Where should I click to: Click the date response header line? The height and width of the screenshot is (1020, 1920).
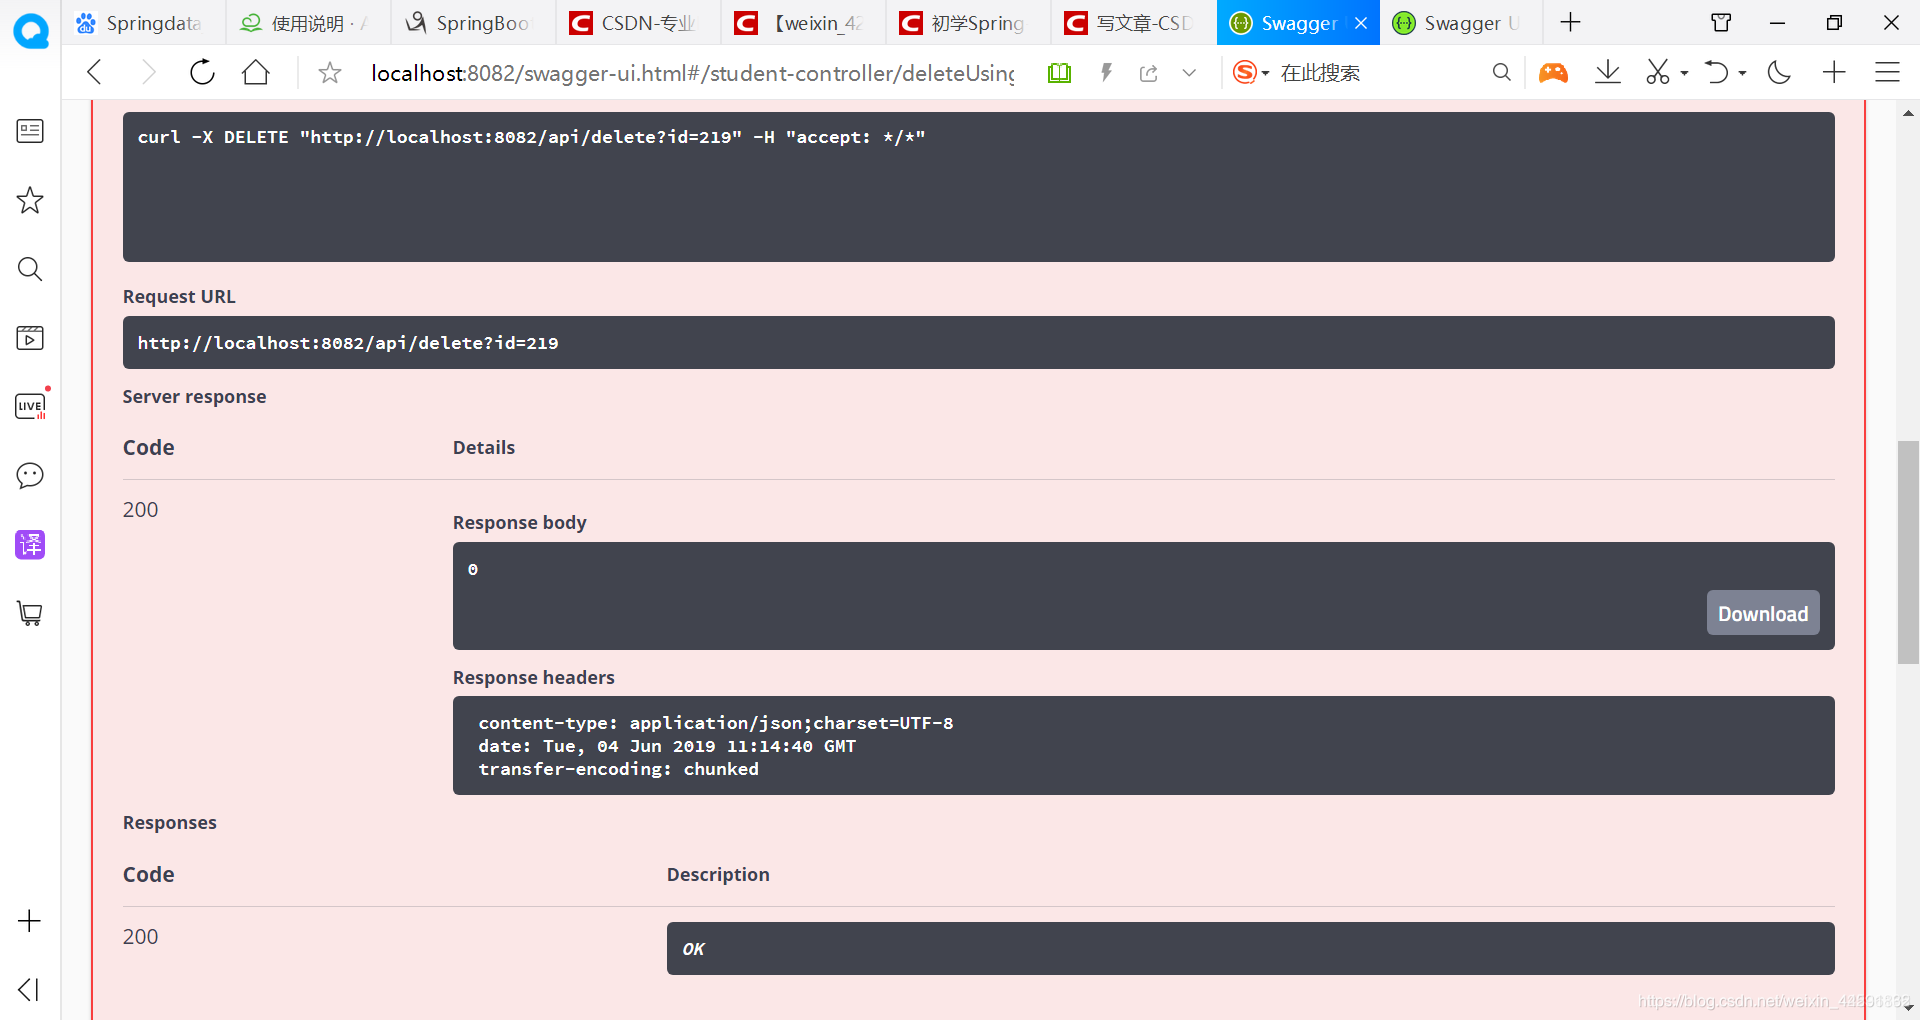point(667,746)
